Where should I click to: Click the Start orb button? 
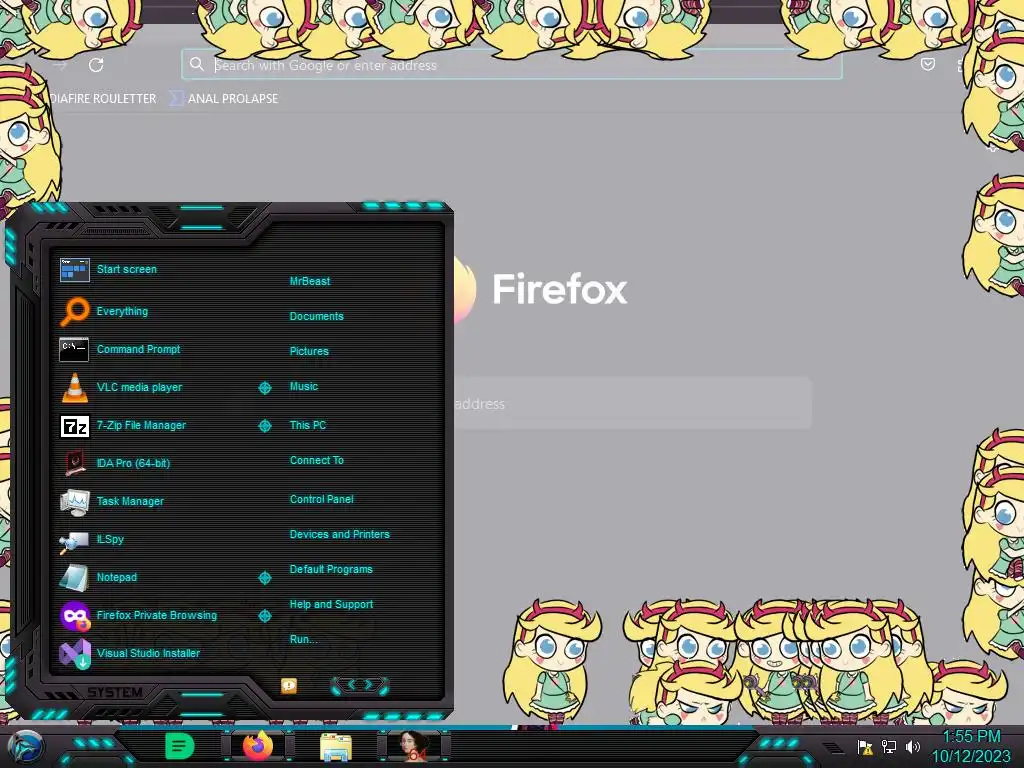click(x=26, y=747)
